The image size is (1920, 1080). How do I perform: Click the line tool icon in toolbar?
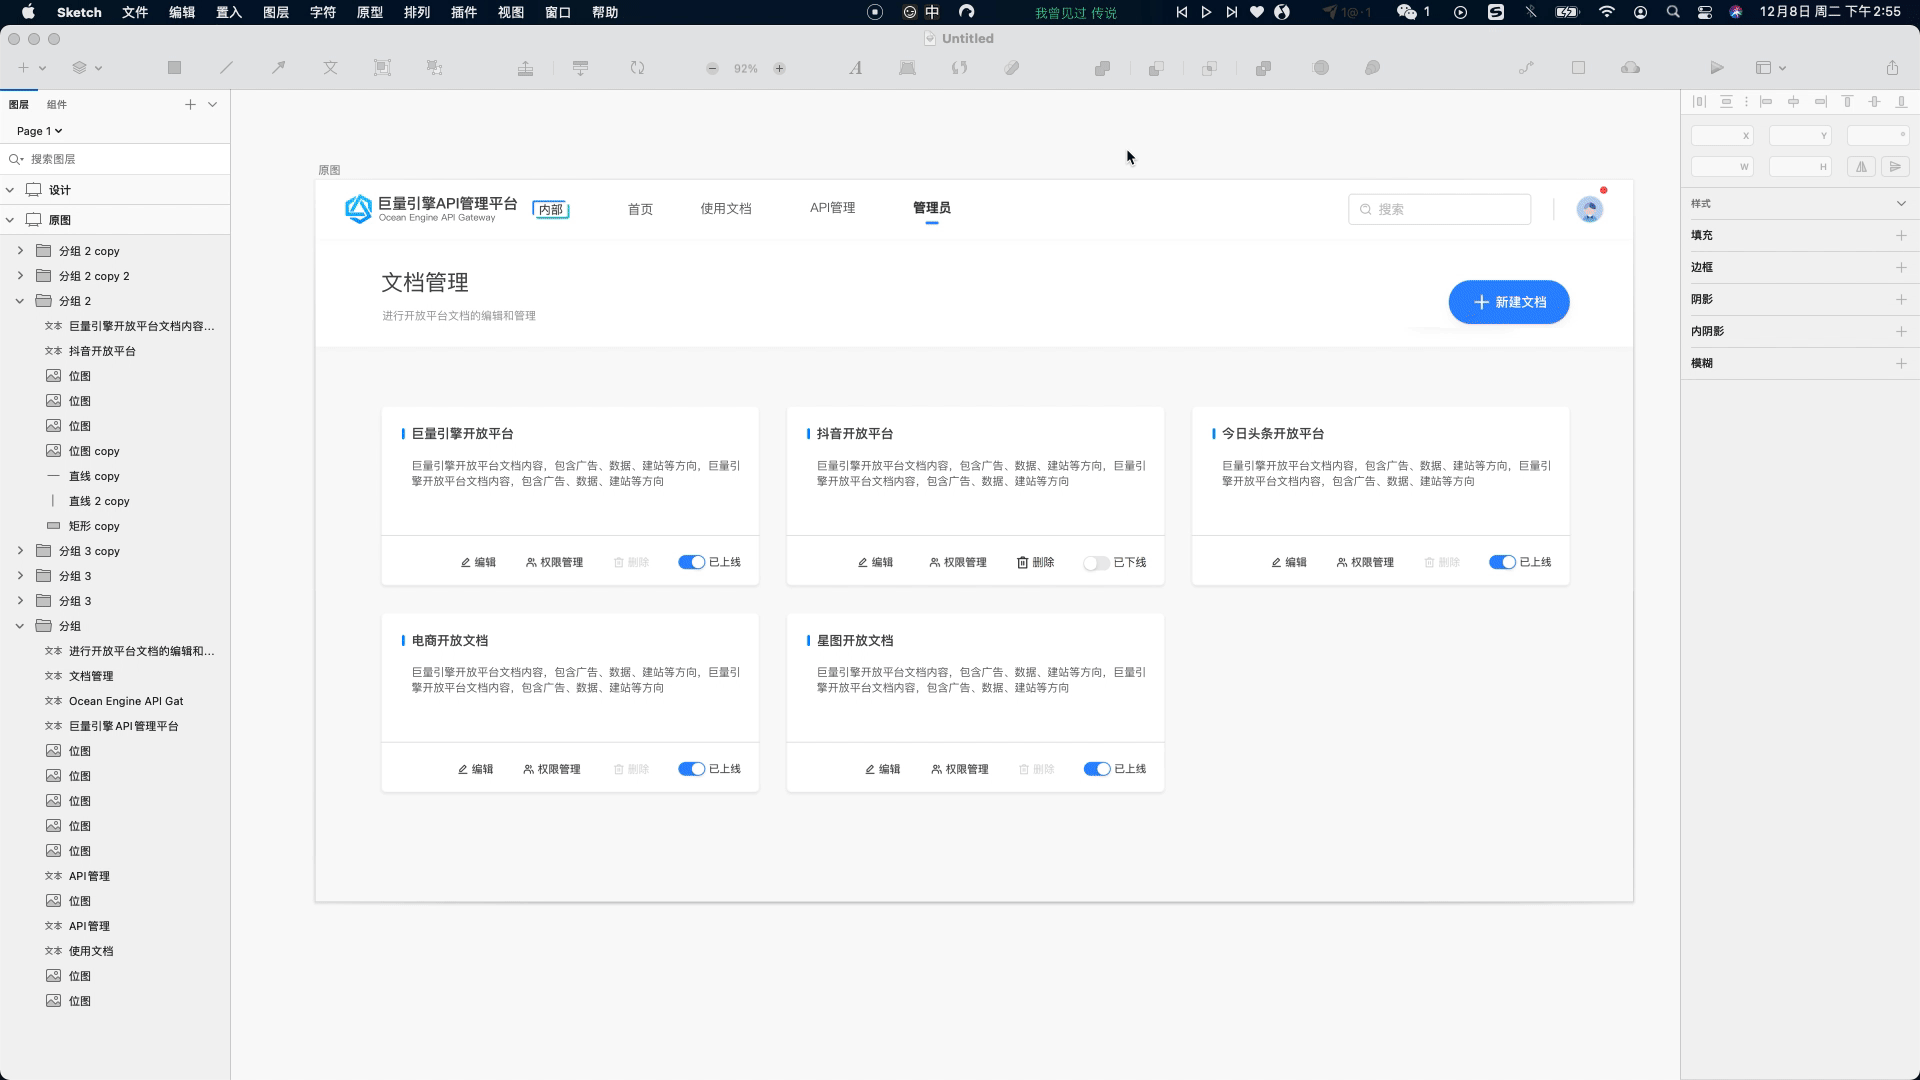point(227,68)
